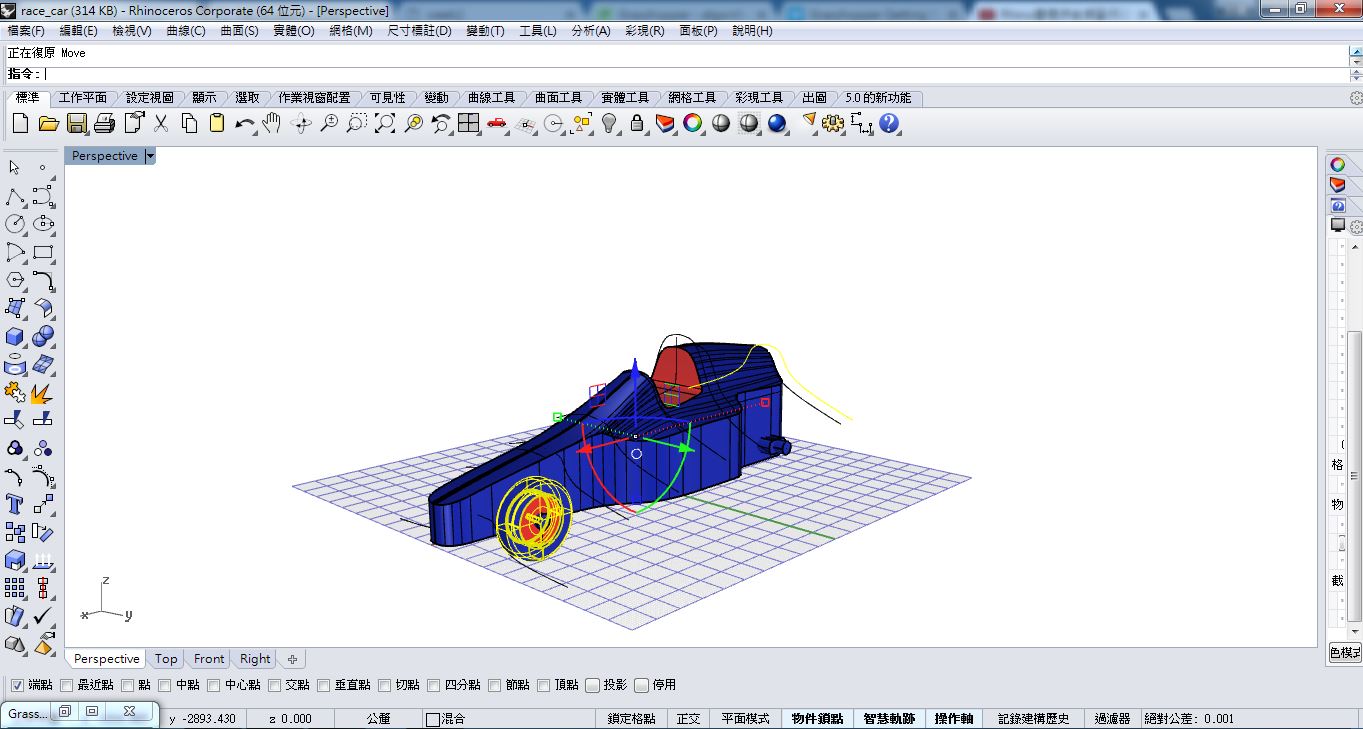
Task: Click the Undo arrow icon
Action: tap(244, 123)
